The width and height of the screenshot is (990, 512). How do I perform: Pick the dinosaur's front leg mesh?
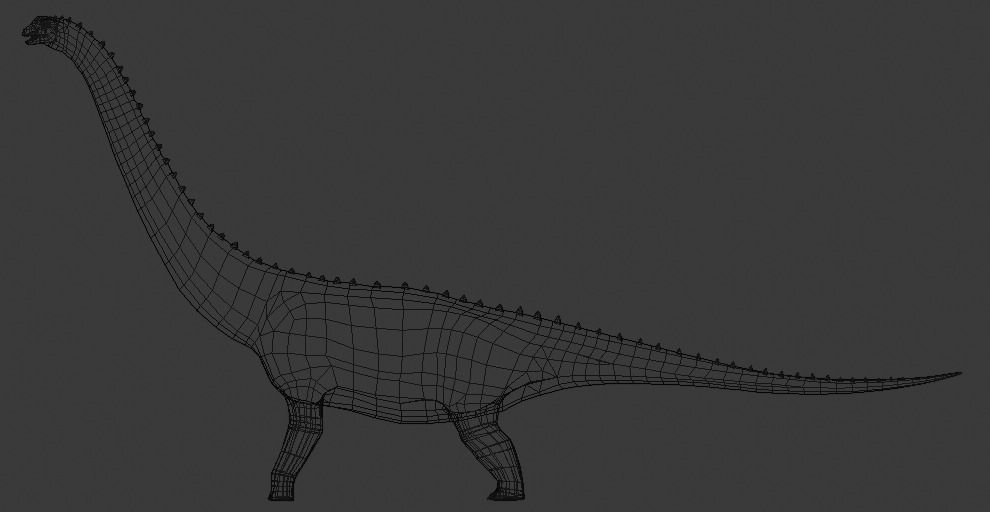pyautogui.click(x=298, y=448)
